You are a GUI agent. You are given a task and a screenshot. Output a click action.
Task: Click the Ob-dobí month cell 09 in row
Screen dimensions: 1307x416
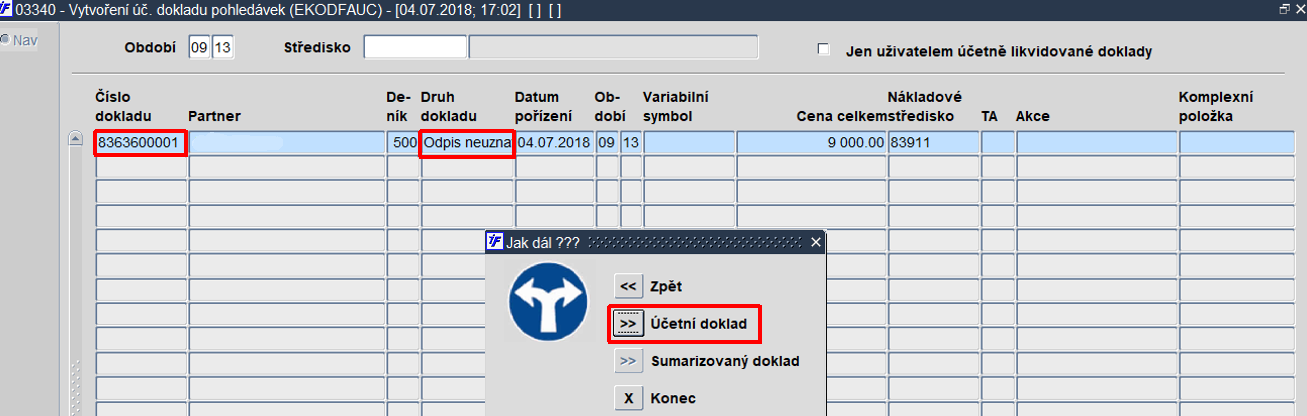607,143
